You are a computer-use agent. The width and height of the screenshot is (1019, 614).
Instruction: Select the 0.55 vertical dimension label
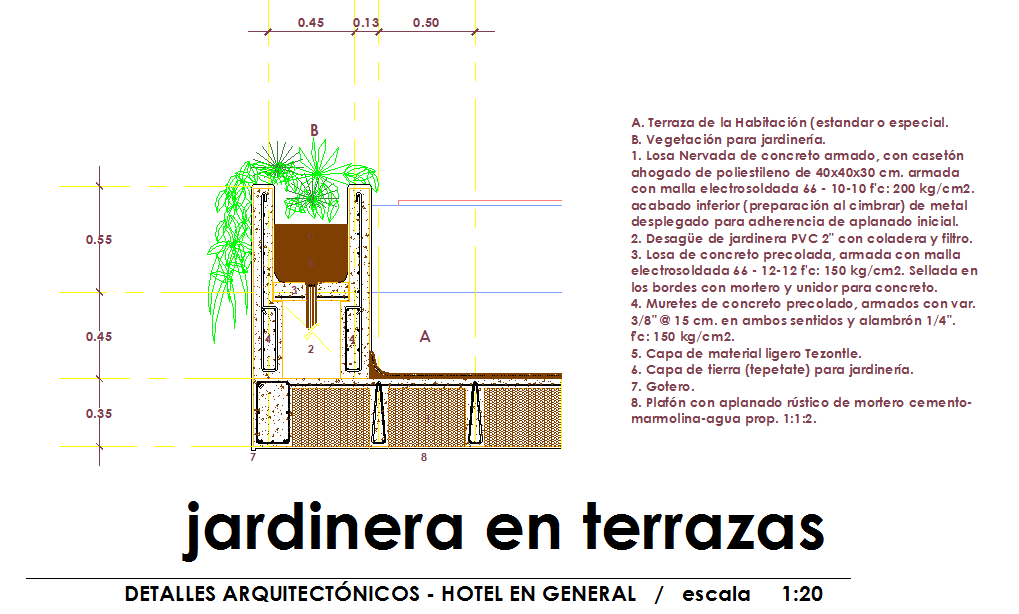click(98, 240)
